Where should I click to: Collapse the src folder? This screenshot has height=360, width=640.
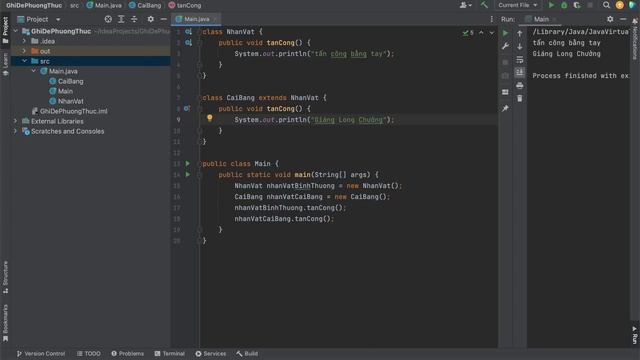click(x=24, y=61)
